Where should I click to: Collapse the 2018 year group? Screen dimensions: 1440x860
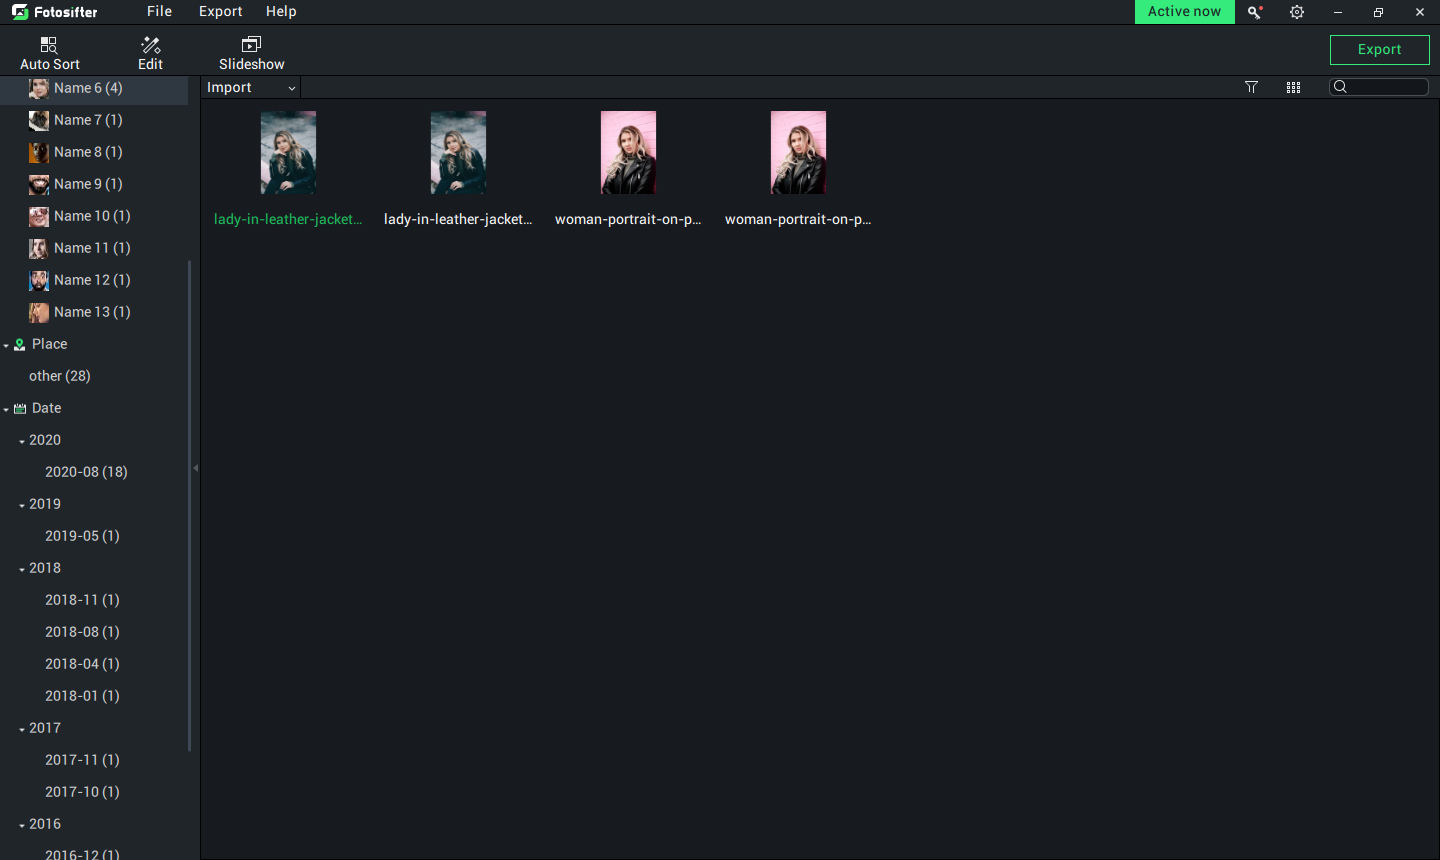point(22,570)
